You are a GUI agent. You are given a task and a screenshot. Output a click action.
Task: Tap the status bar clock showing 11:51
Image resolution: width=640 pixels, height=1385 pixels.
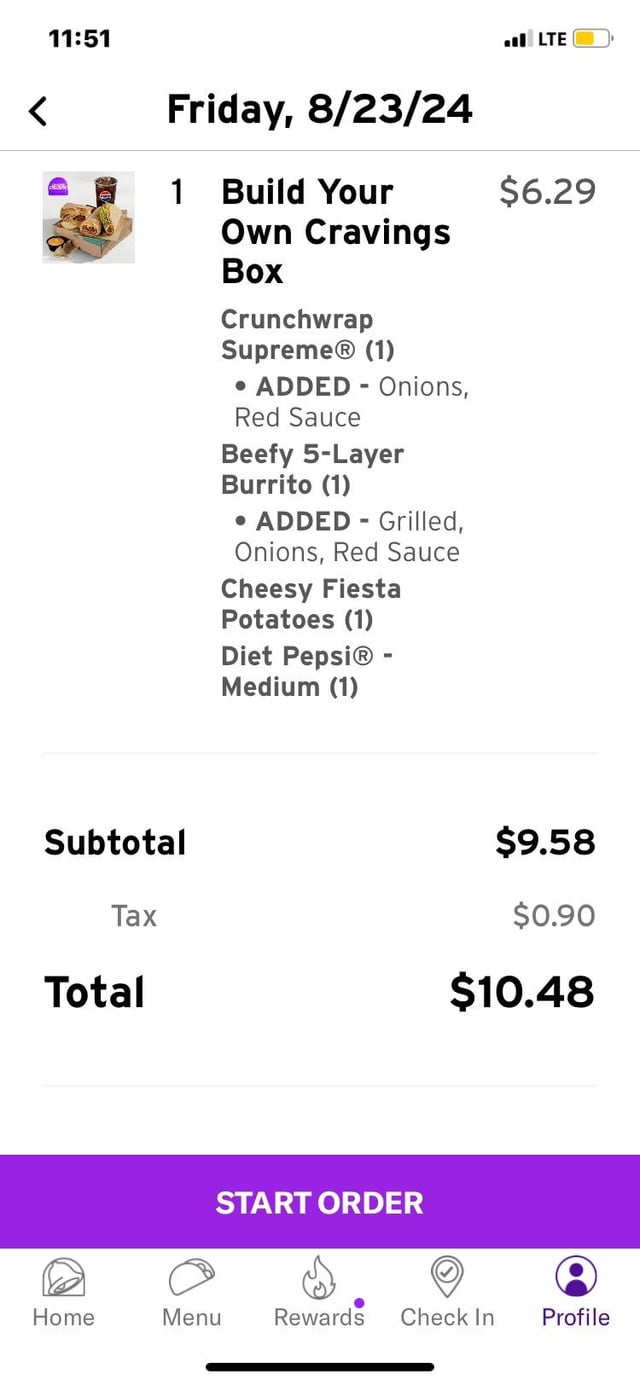80,39
